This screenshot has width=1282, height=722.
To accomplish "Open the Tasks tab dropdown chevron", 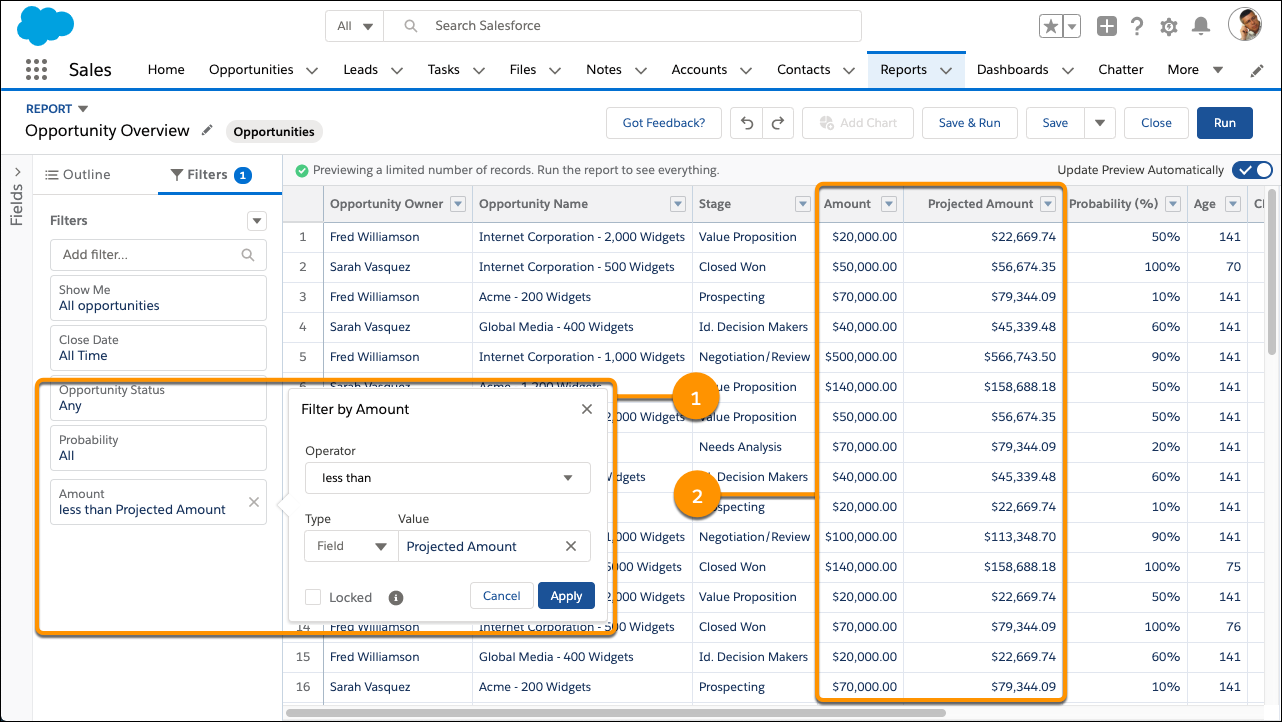I will tap(478, 70).
